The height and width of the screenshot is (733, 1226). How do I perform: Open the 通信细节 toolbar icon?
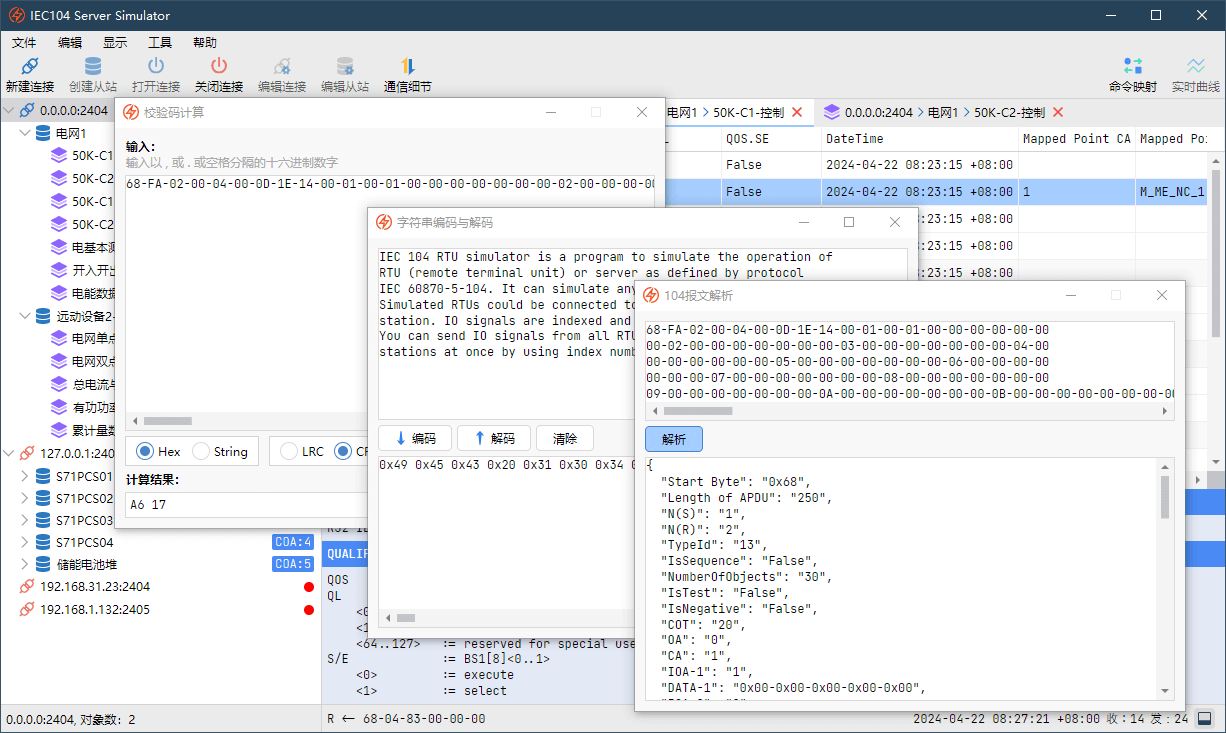click(407, 67)
